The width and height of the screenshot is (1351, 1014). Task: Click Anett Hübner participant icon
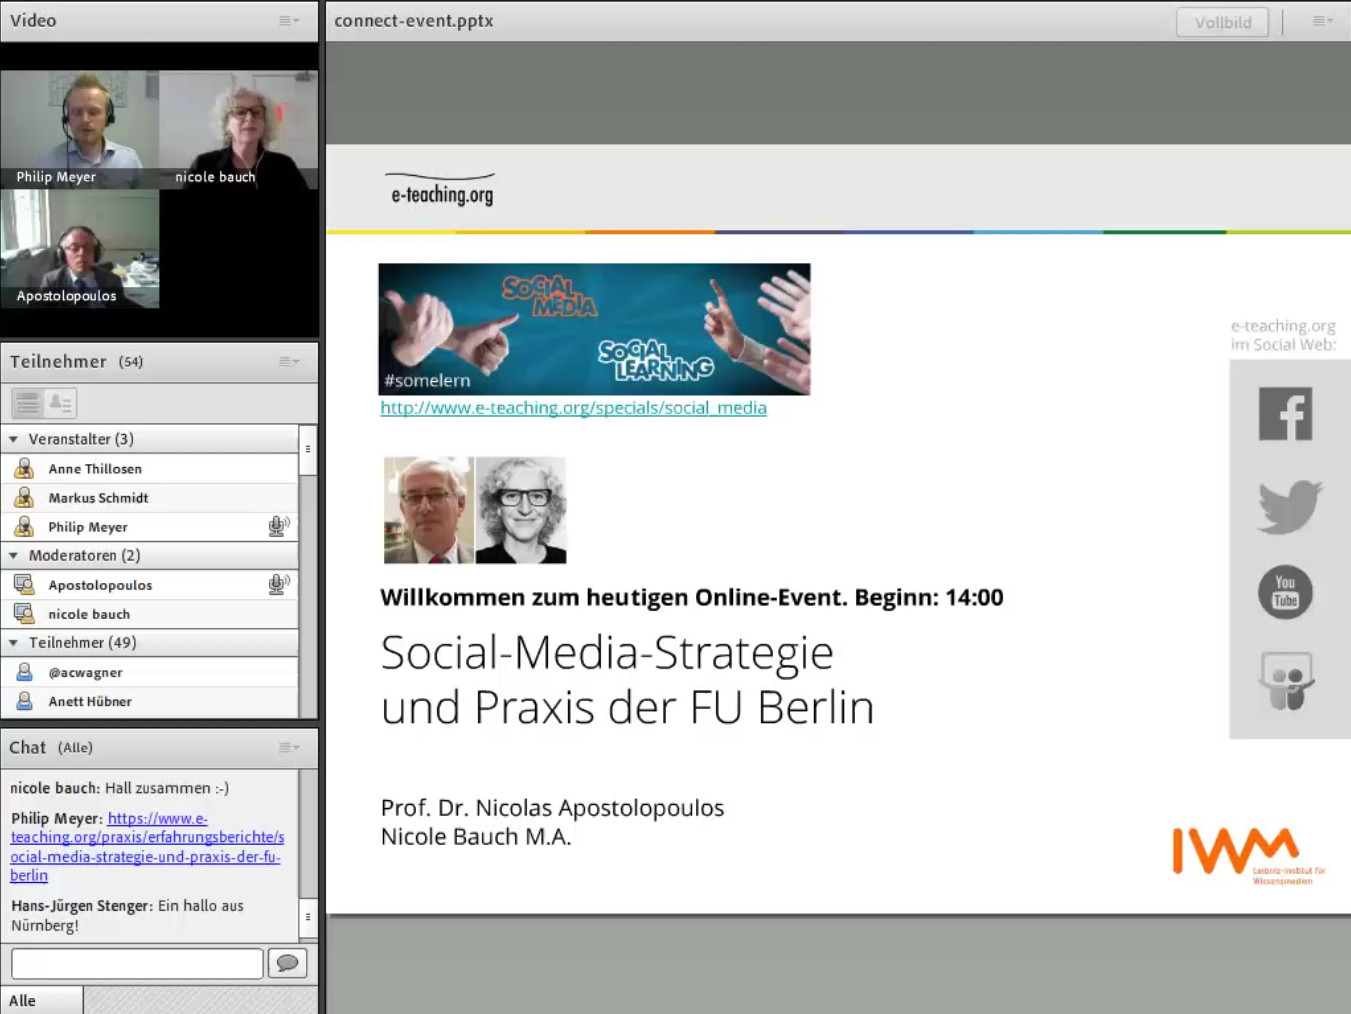click(24, 701)
